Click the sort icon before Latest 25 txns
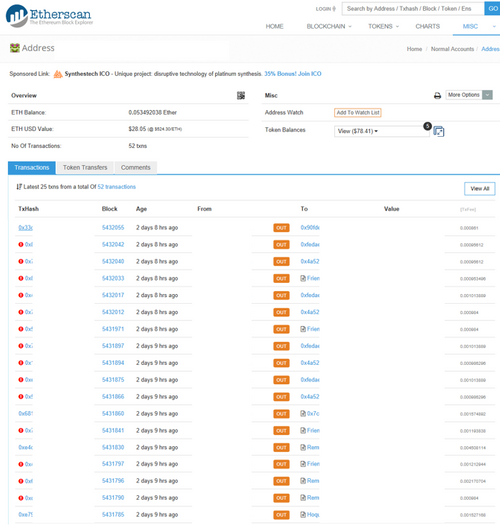500x525 pixels. (x=19, y=187)
